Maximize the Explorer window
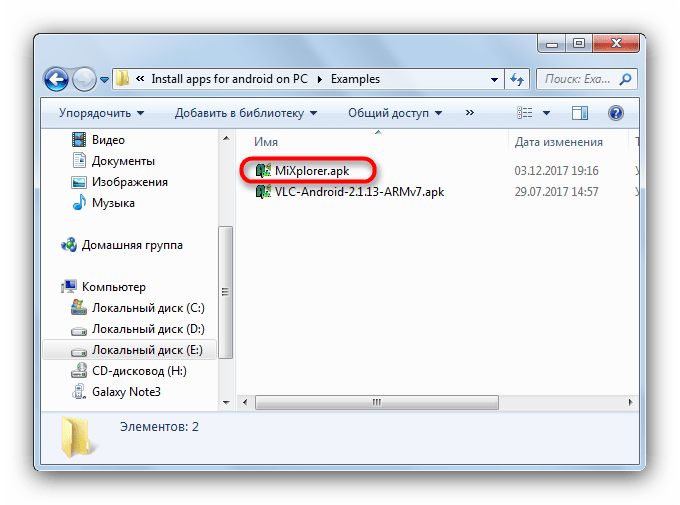The width and height of the screenshot is (680, 505). pyautogui.click(x=579, y=44)
